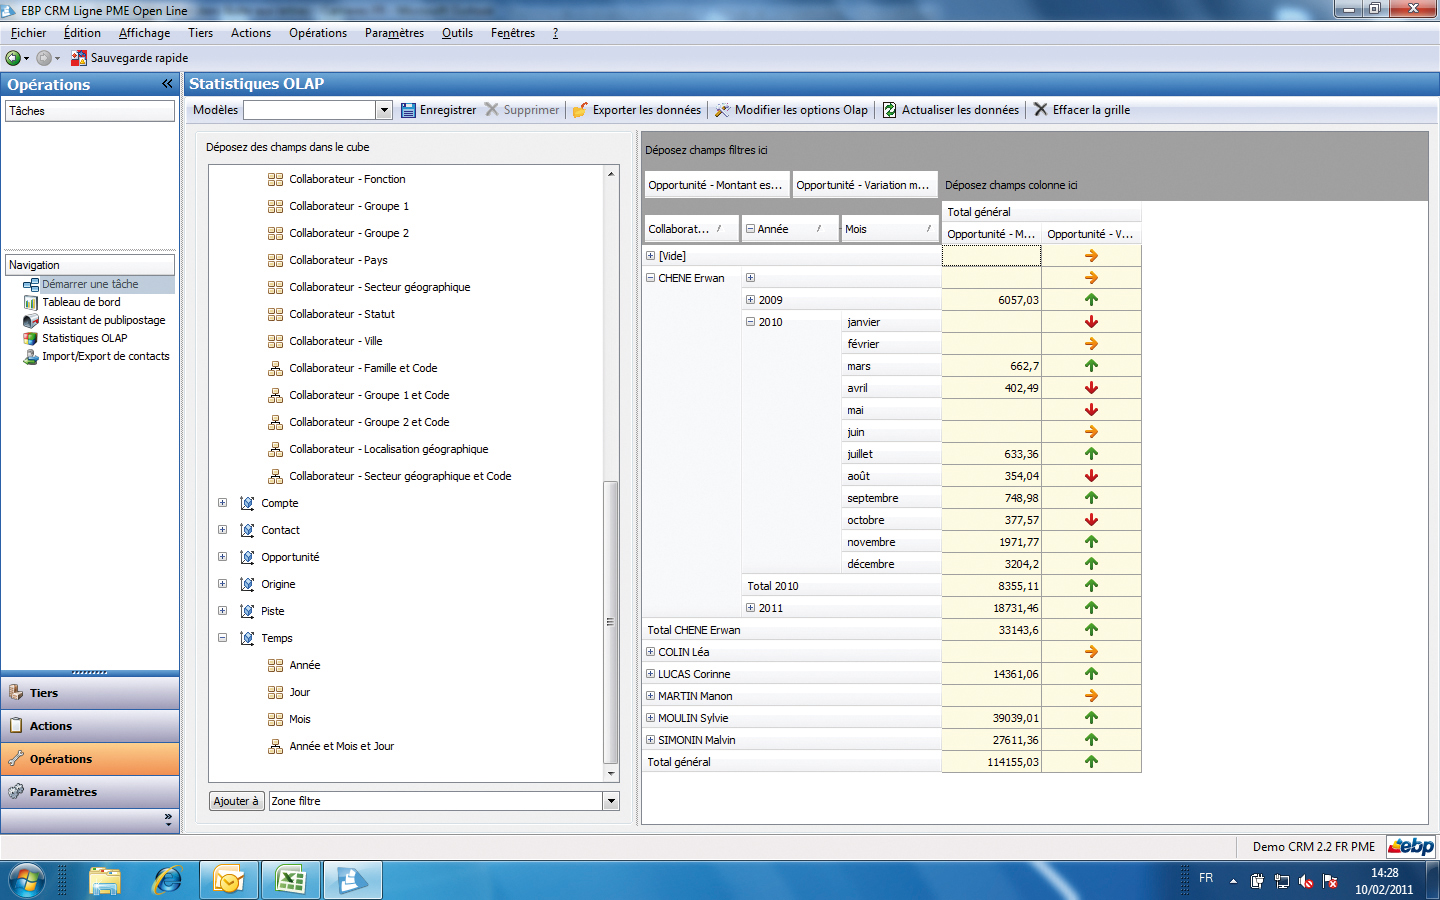1440x900 pixels.
Task: Click Exporter les données toolbar icon
Action: [580, 110]
